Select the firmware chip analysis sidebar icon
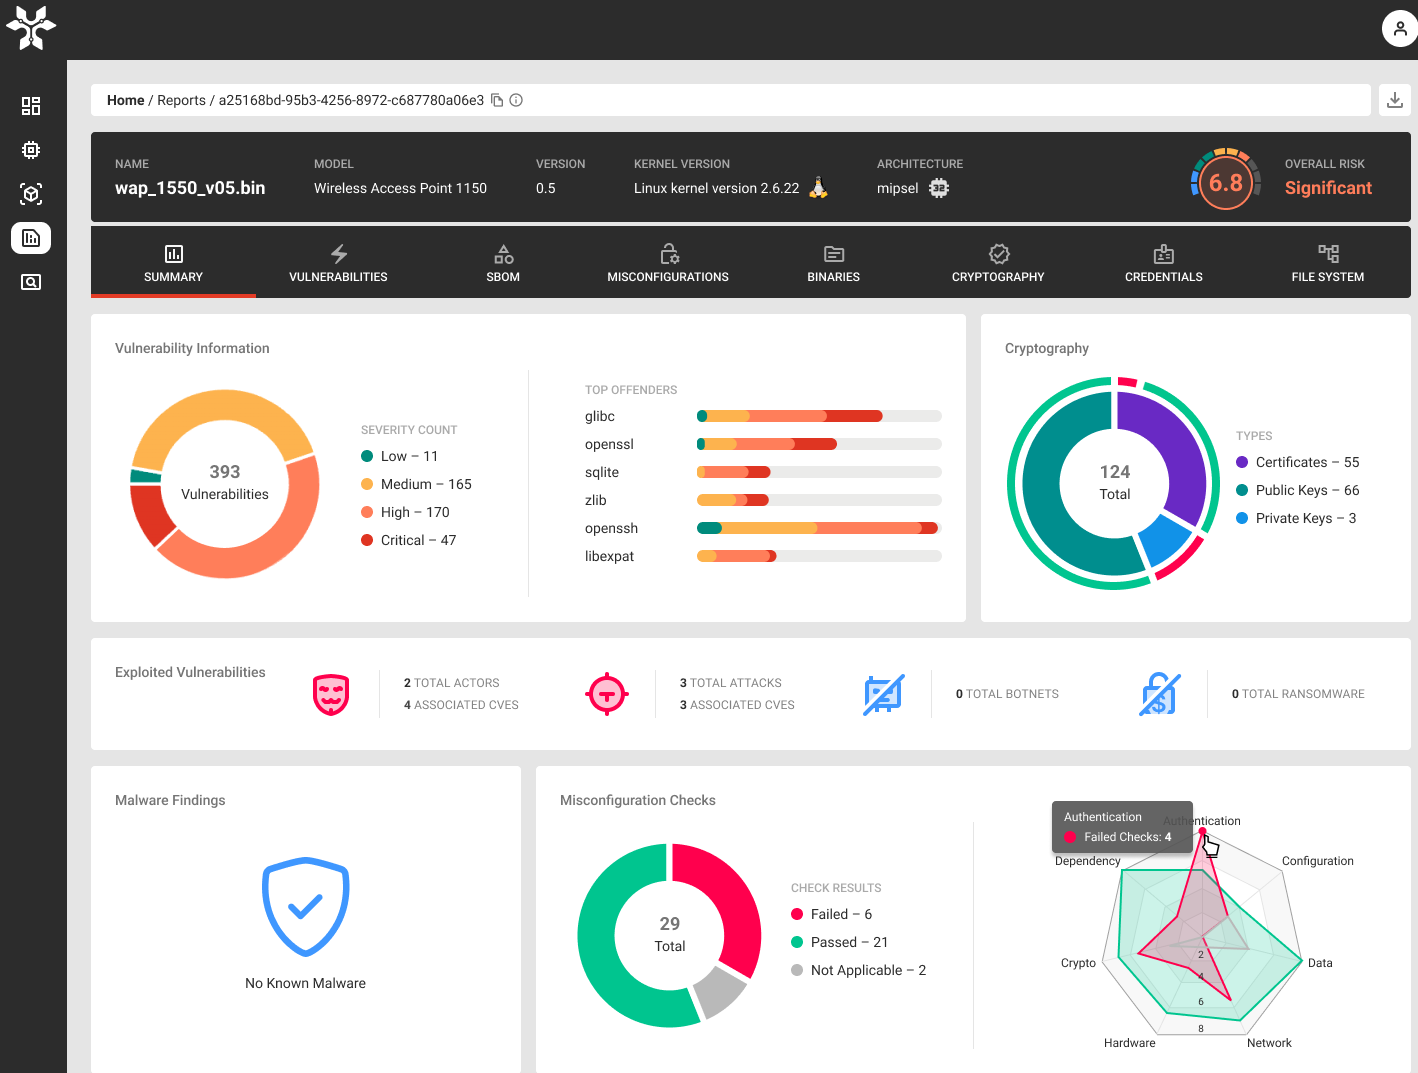The image size is (1418, 1073). [30, 150]
